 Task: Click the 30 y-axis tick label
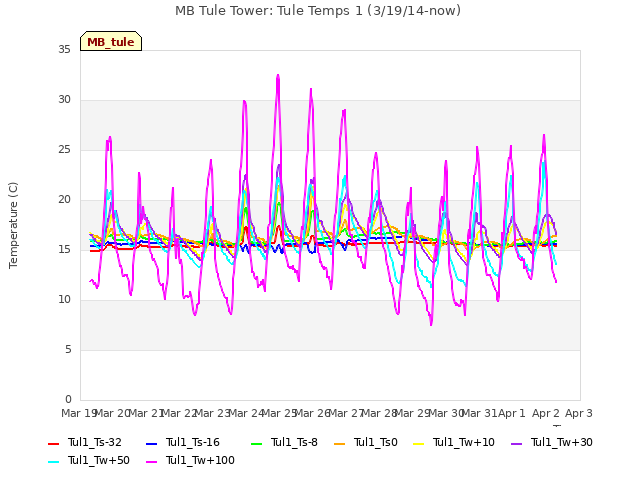pyautogui.click(x=64, y=100)
